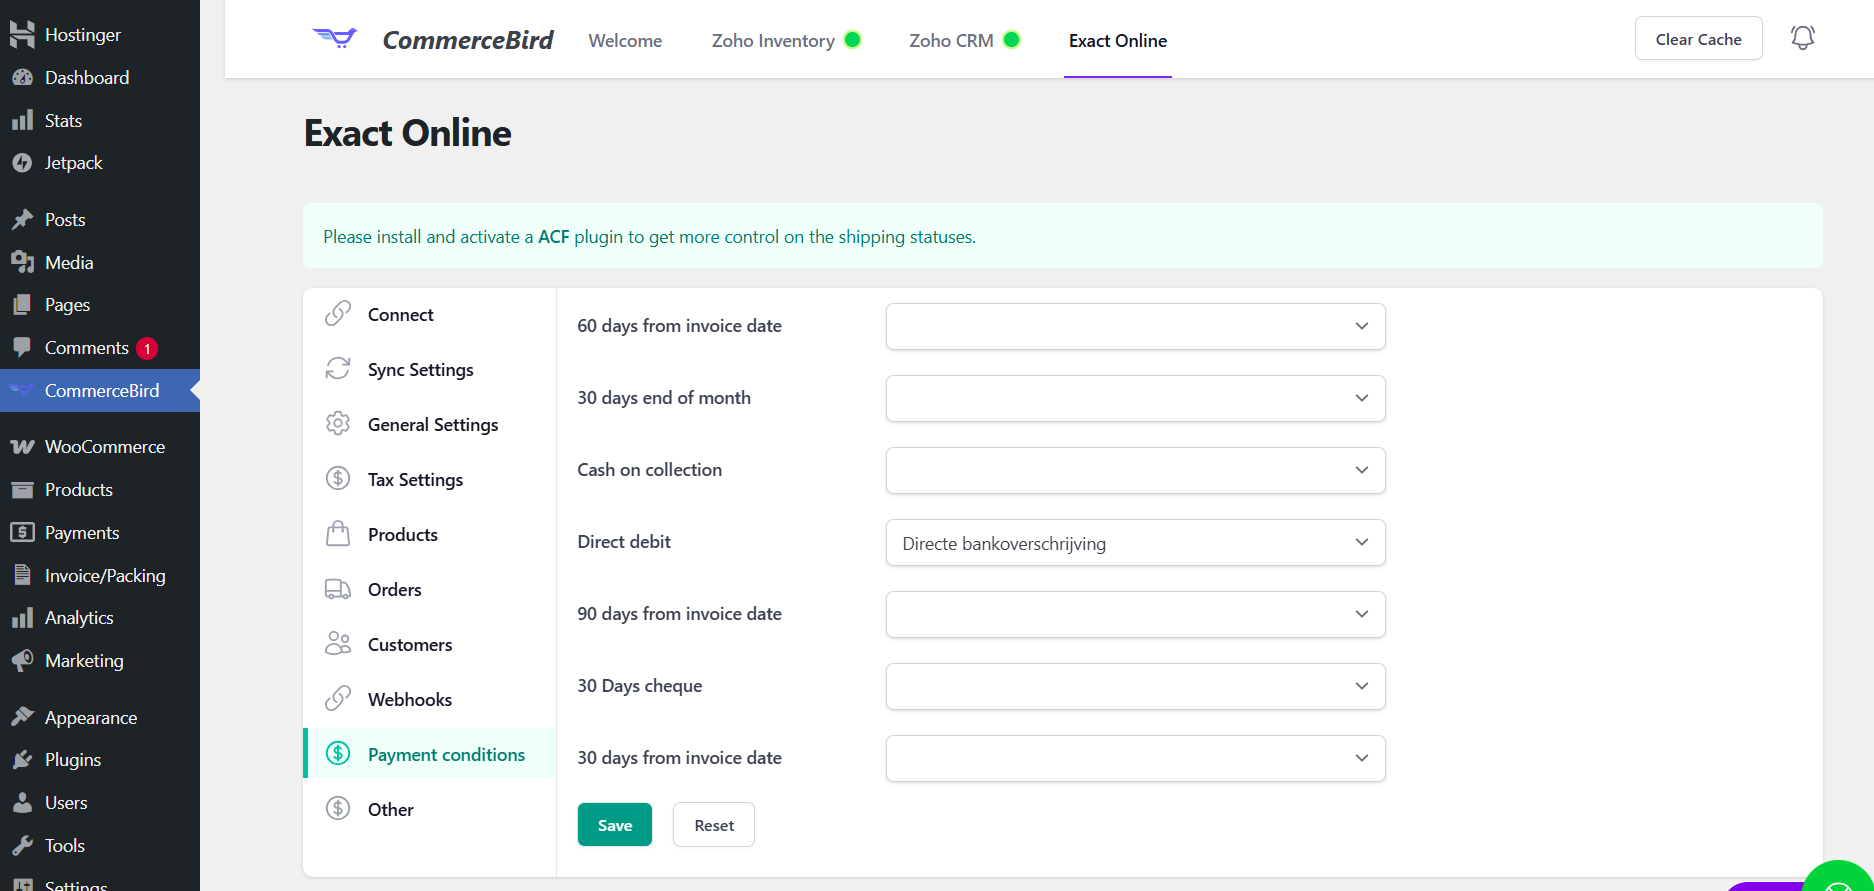Expand the Cash on collection dropdown
Image resolution: width=1874 pixels, height=891 pixels.
(x=1135, y=470)
